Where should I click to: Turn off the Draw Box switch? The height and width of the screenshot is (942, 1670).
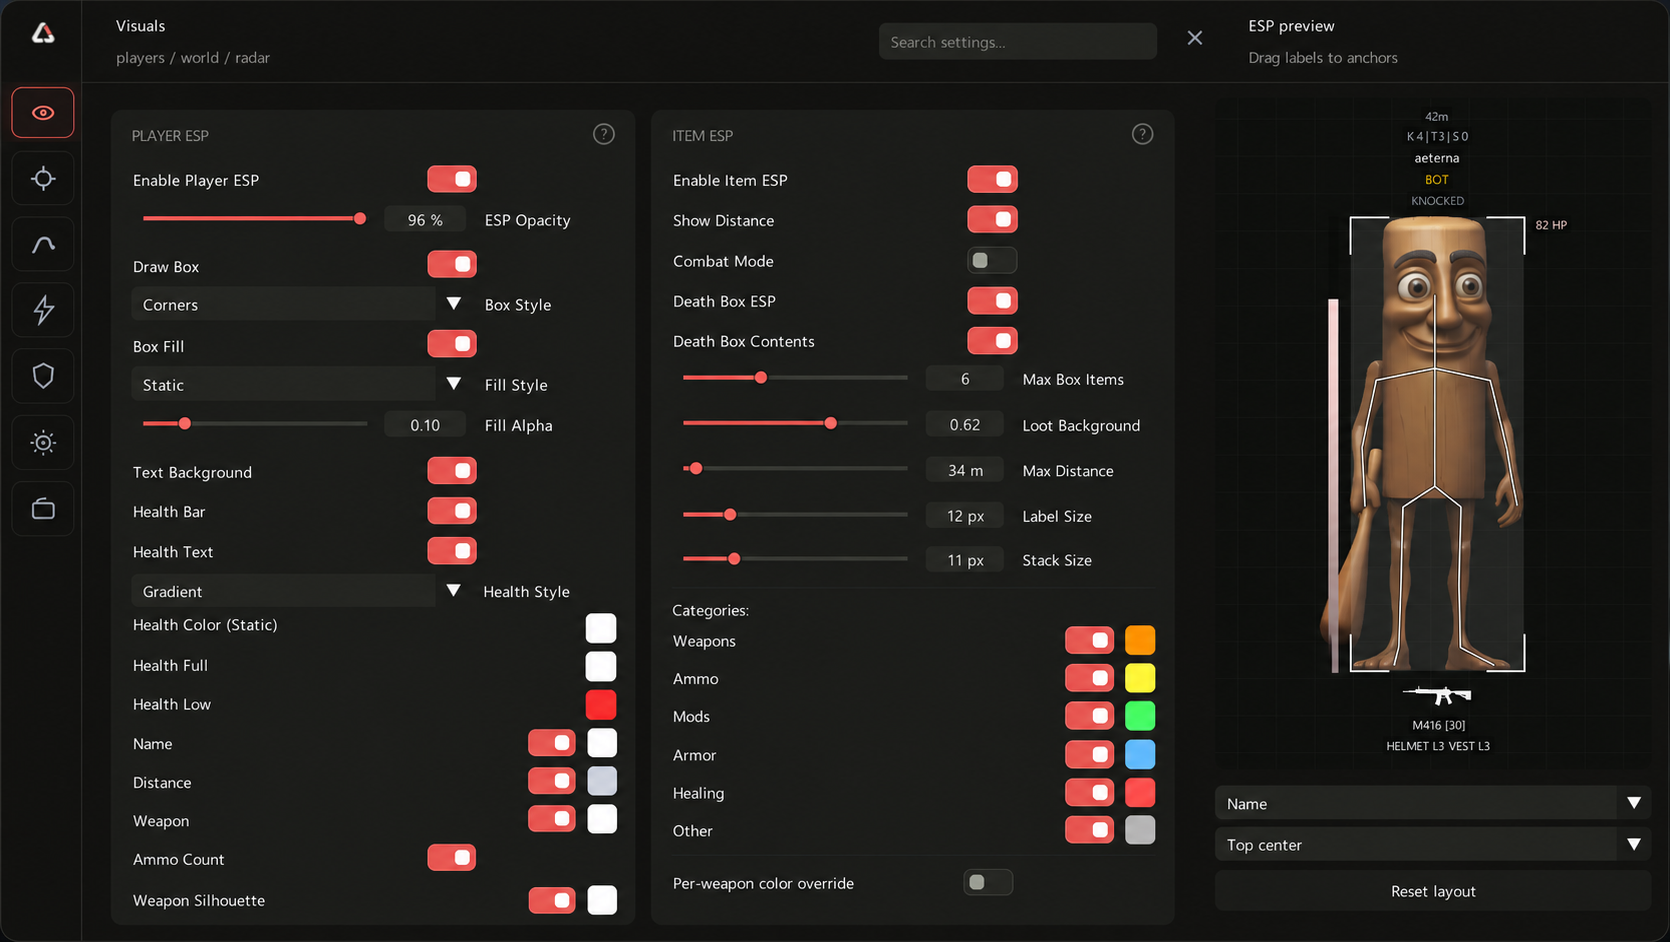tap(452, 264)
